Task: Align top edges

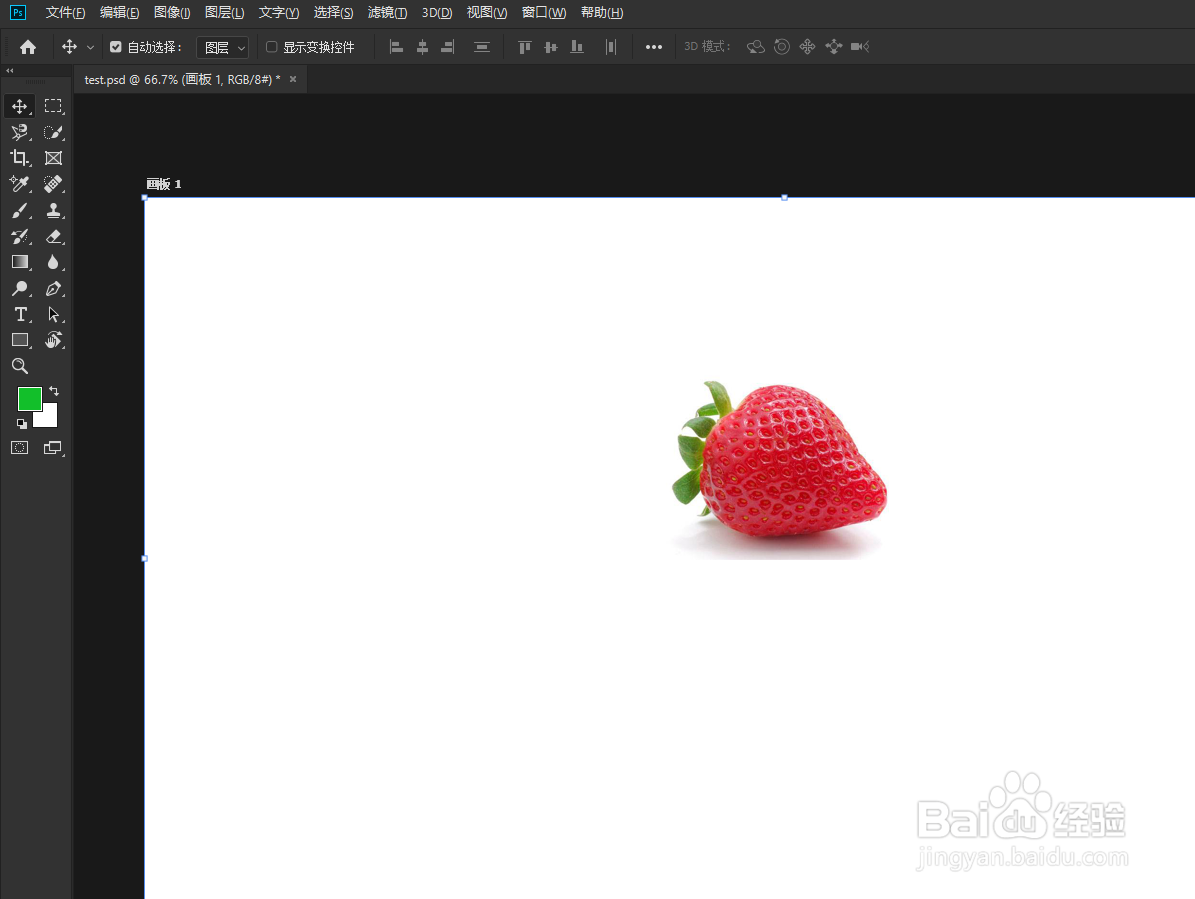Action: [x=524, y=47]
